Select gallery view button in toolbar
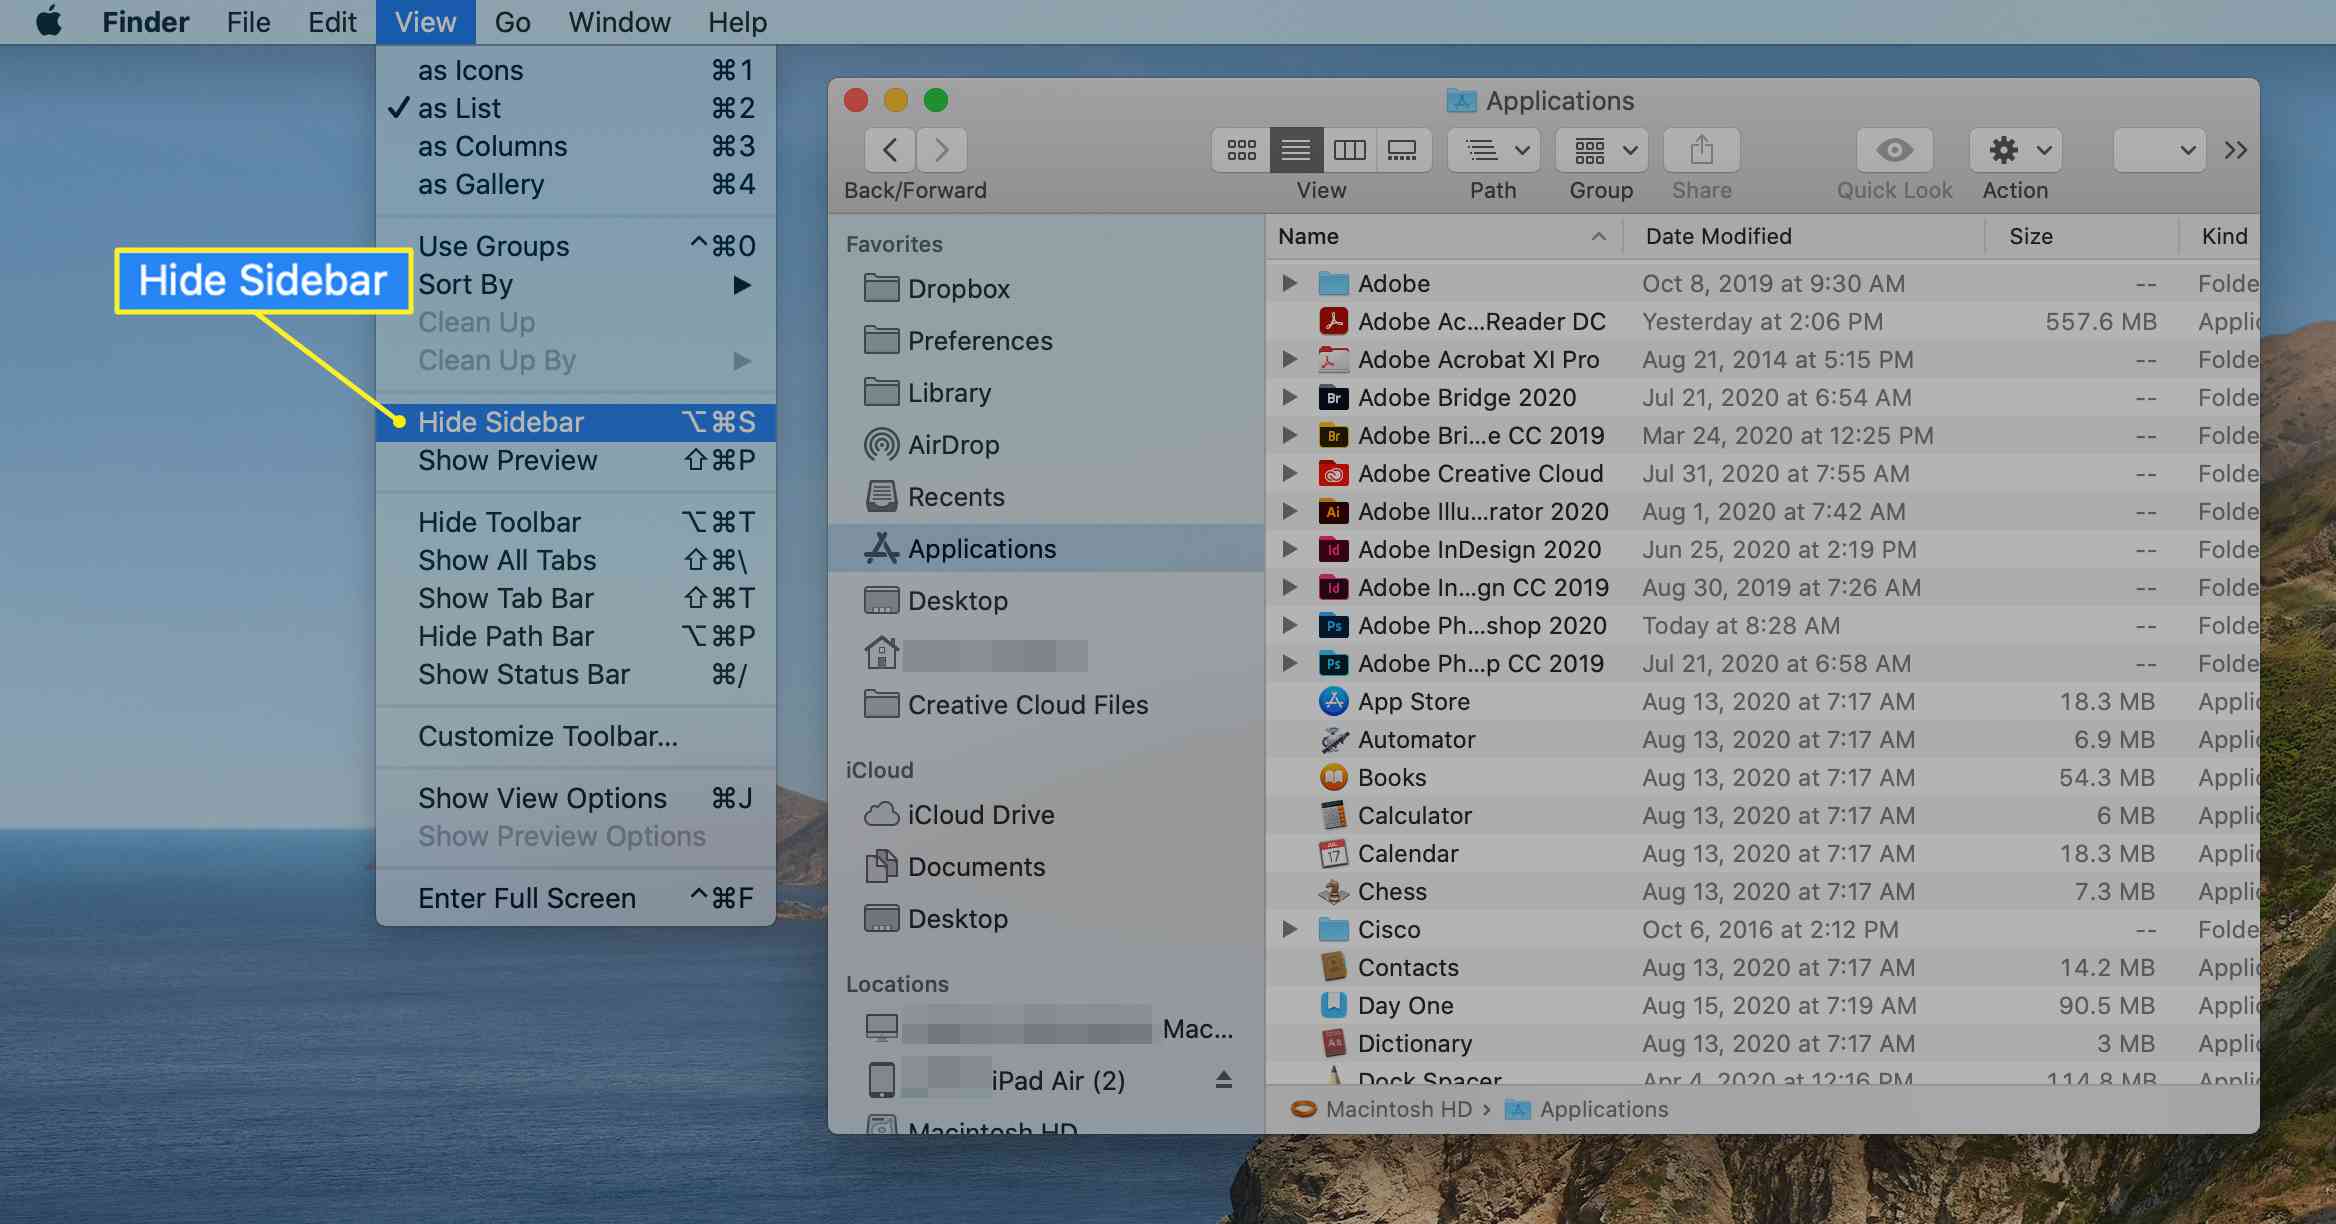The width and height of the screenshot is (2336, 1224). [x=1403, y=150]
